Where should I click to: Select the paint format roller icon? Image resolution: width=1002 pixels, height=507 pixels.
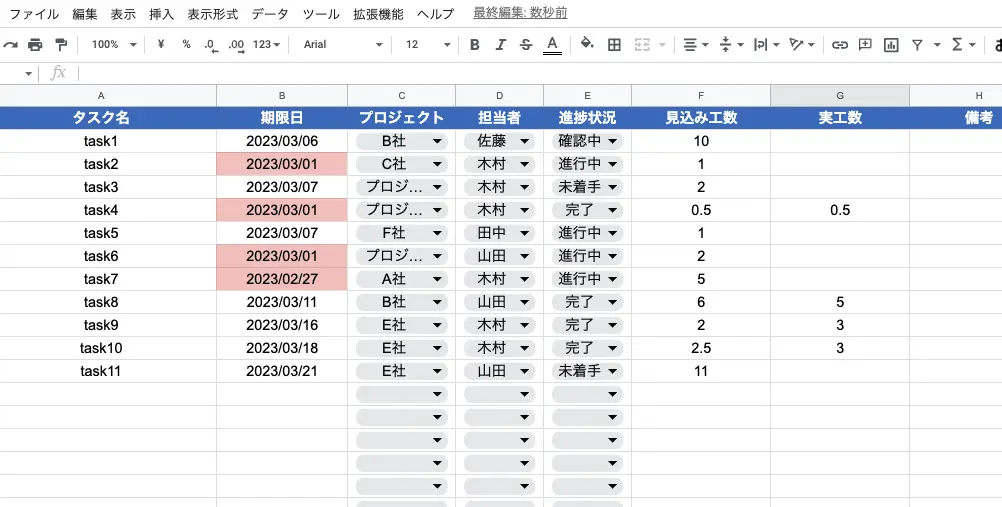61,45
